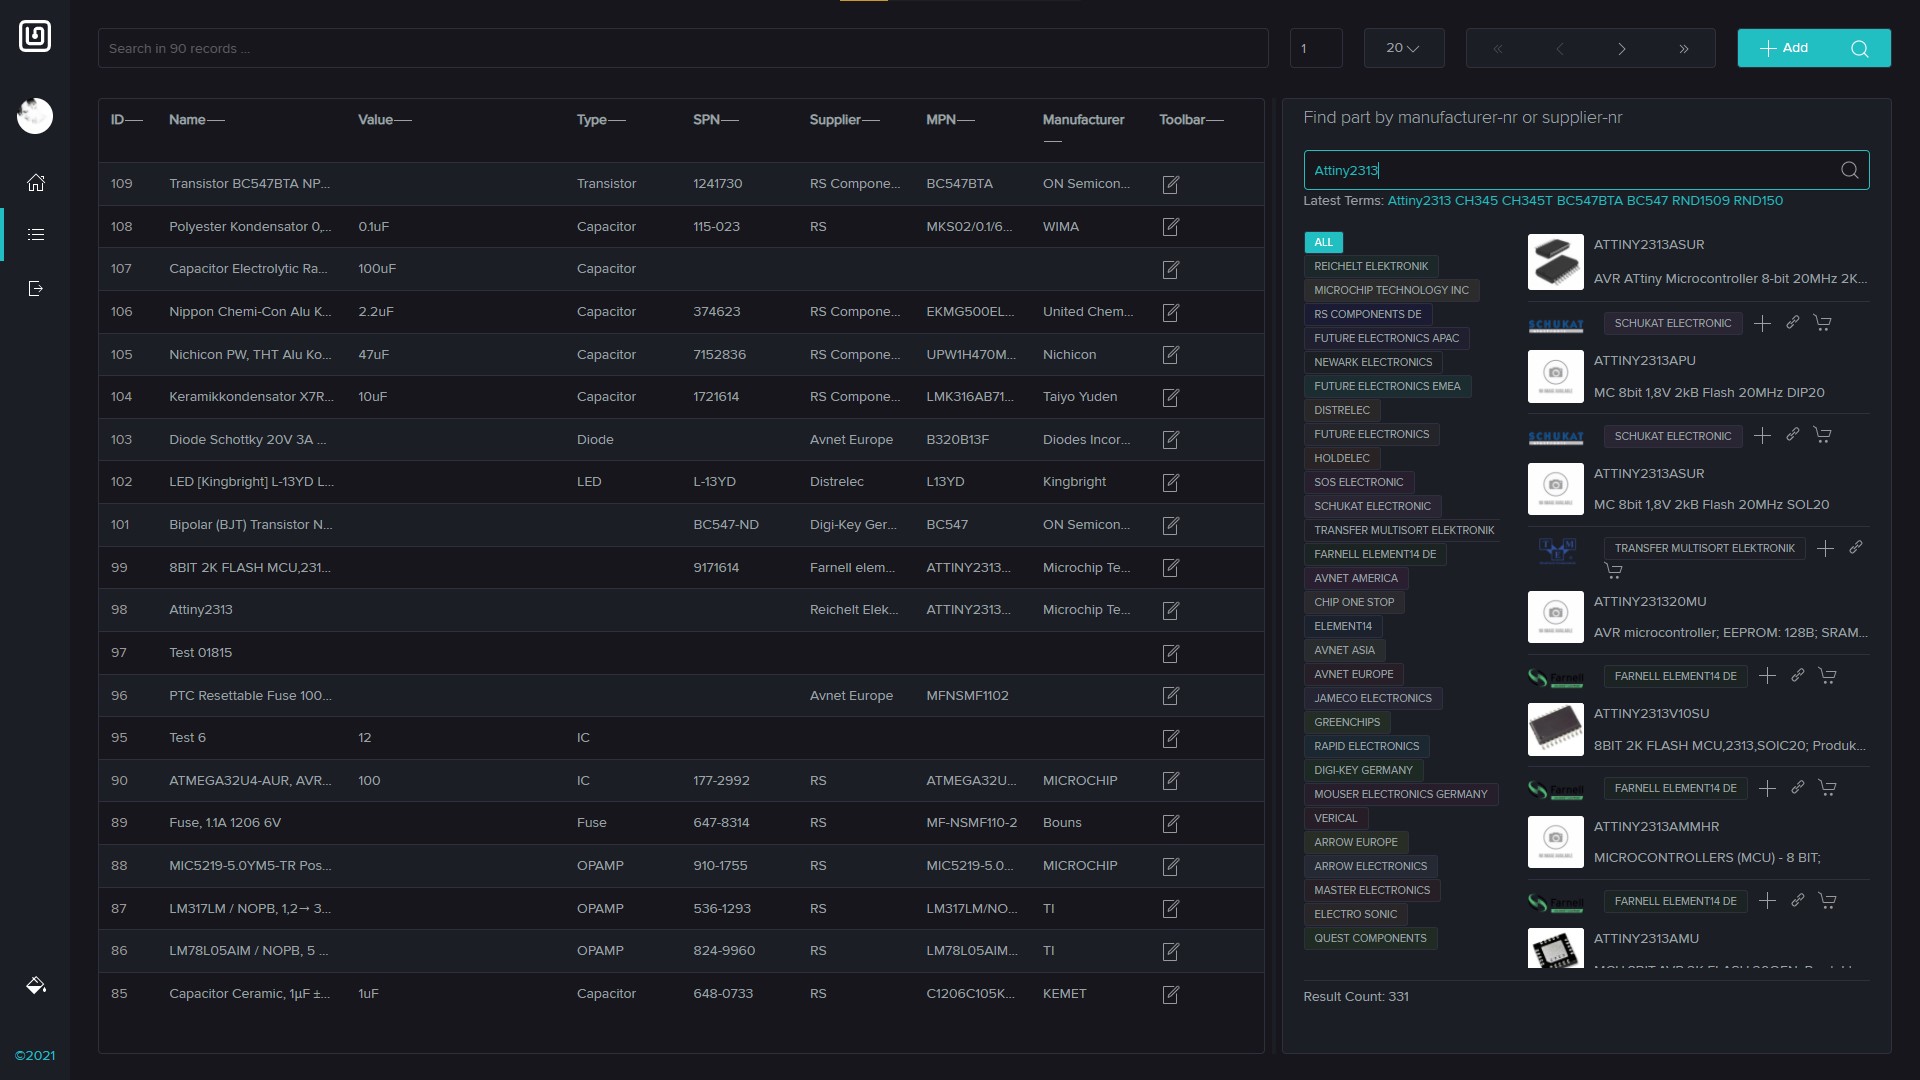Click the Search in 90 records field
Screen dimensions: 1920x1080
click(x=683, y=48)
